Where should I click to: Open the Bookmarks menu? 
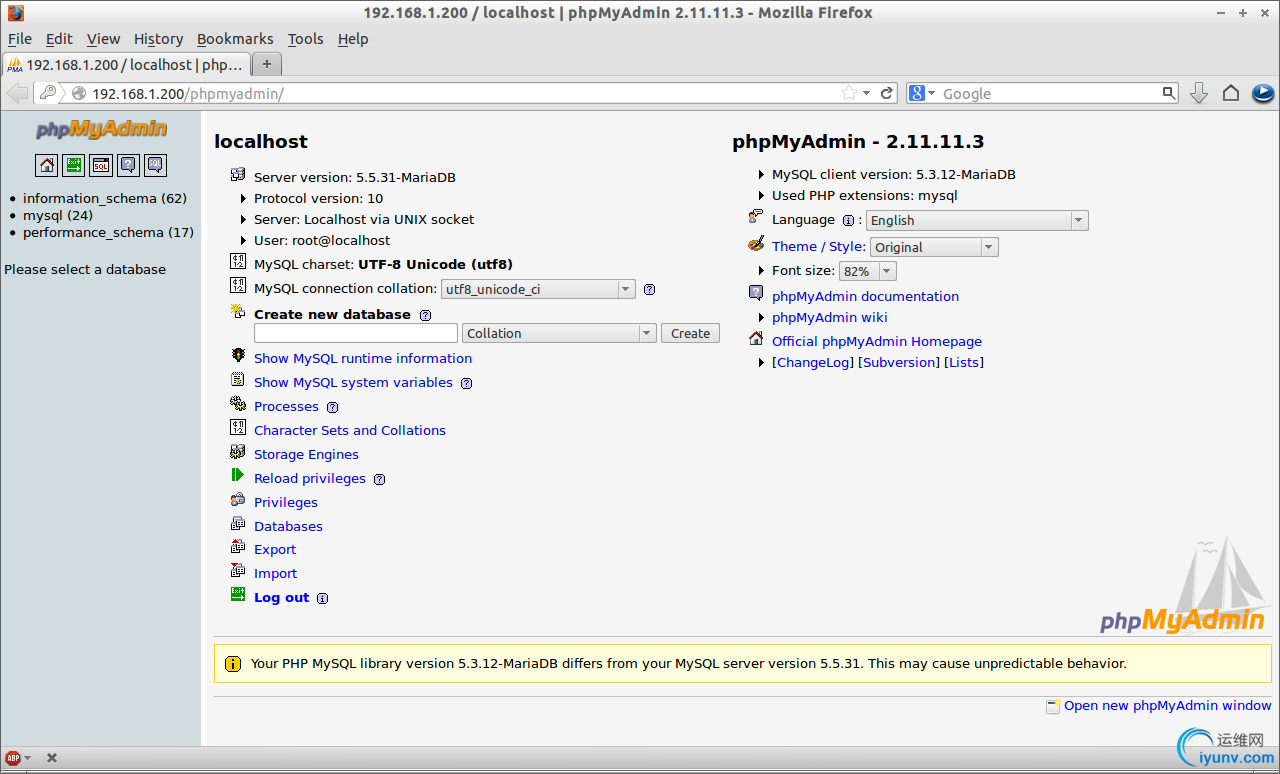[x=235, y=39]
